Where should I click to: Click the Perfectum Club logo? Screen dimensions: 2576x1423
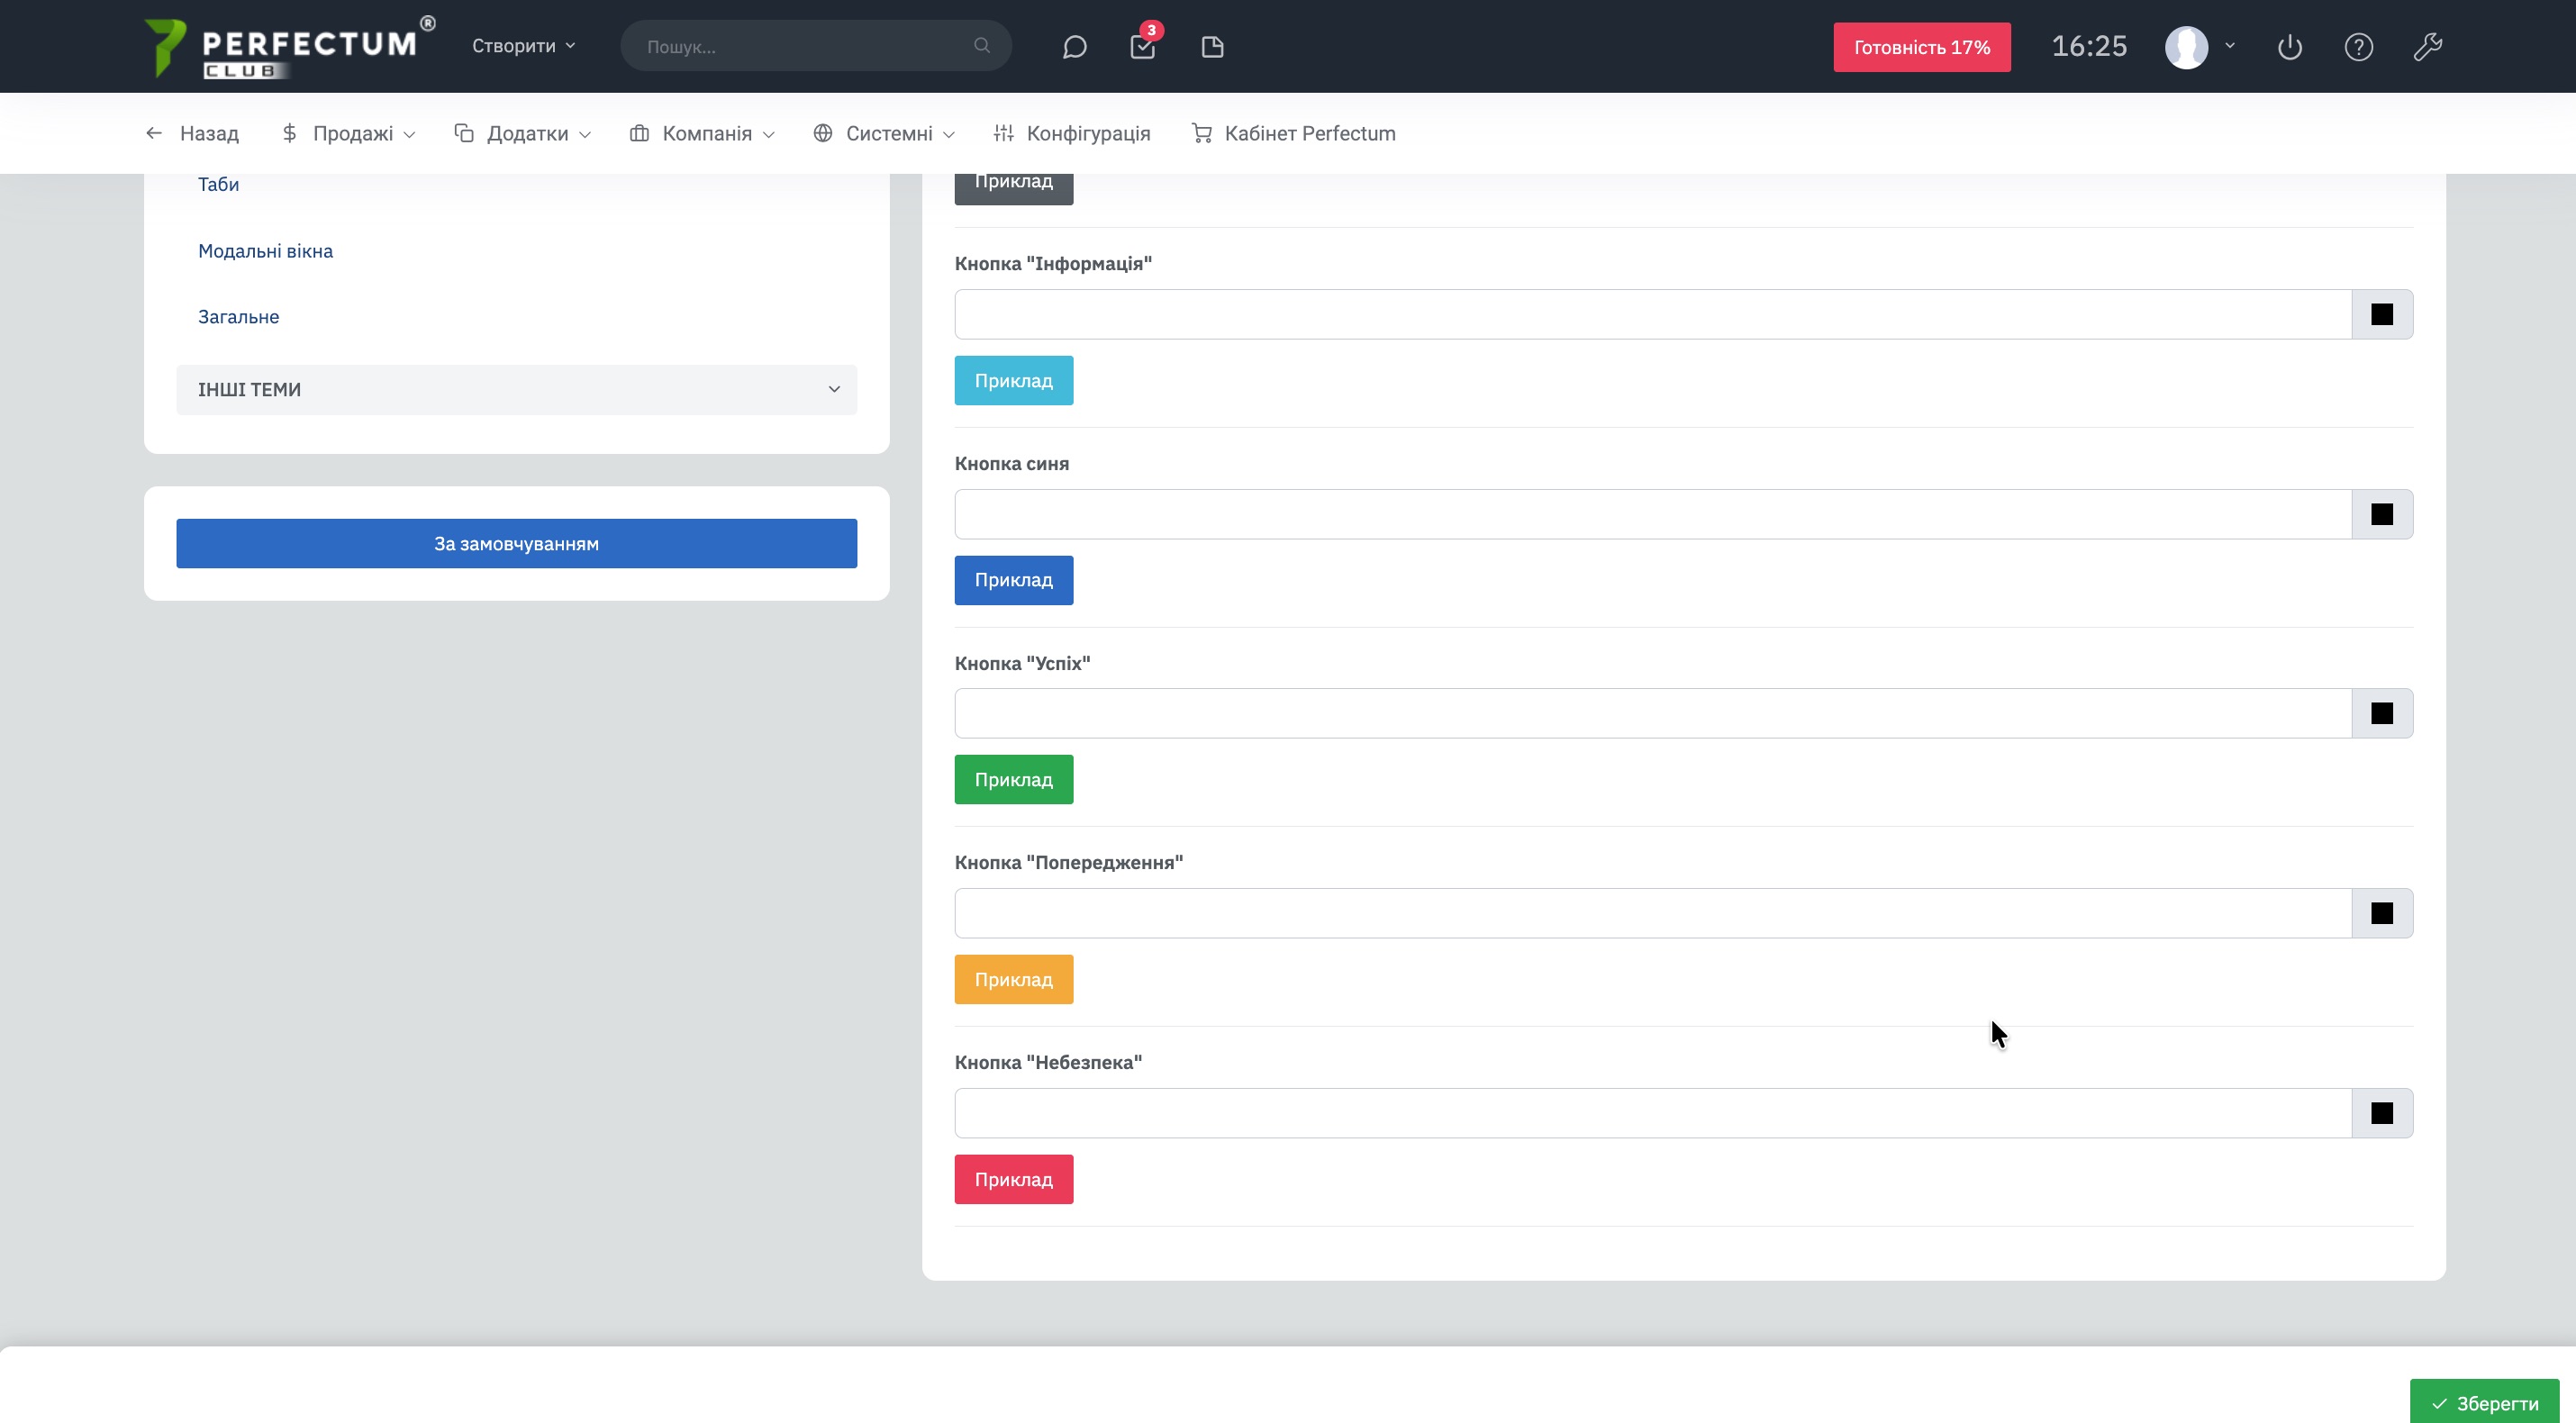click(288, 48)
